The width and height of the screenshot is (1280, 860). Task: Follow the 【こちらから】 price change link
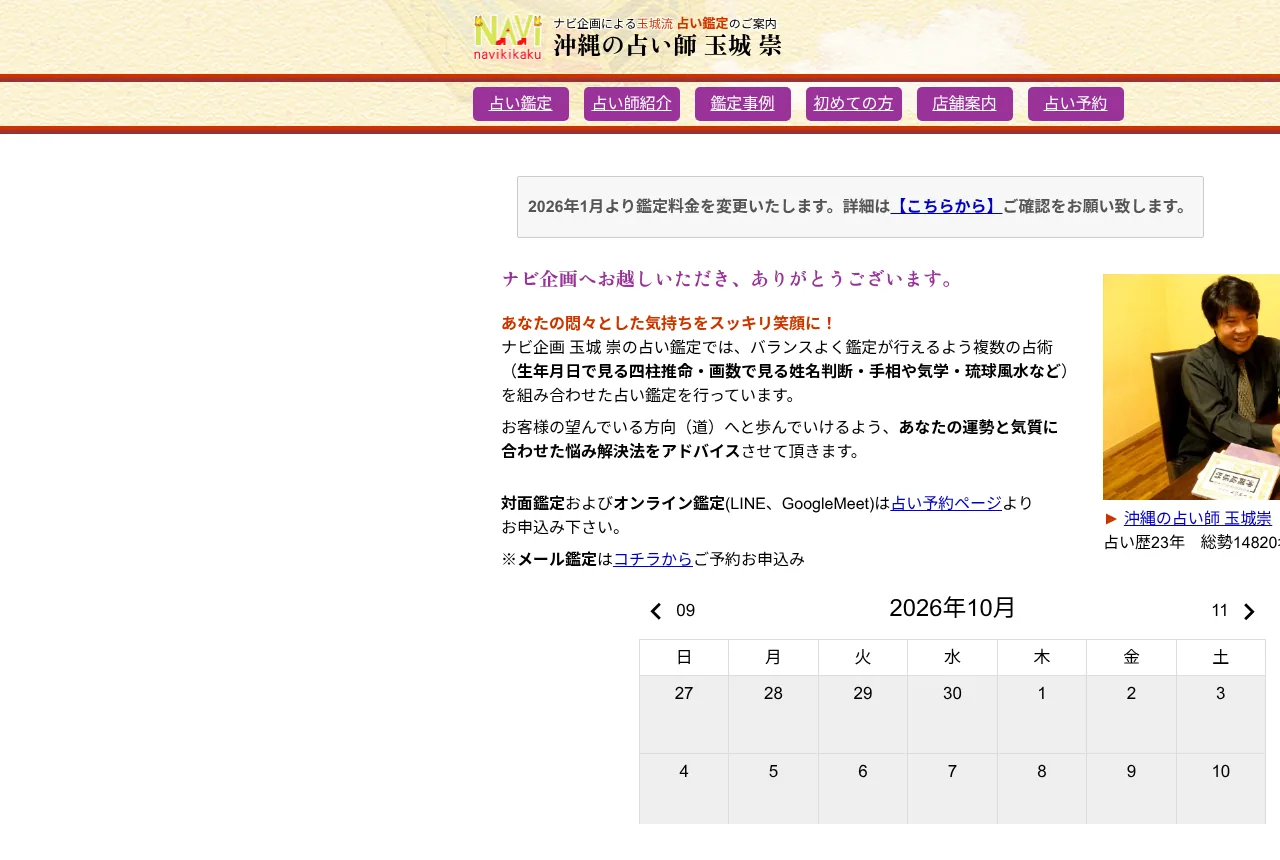click(x=946, y=206)
